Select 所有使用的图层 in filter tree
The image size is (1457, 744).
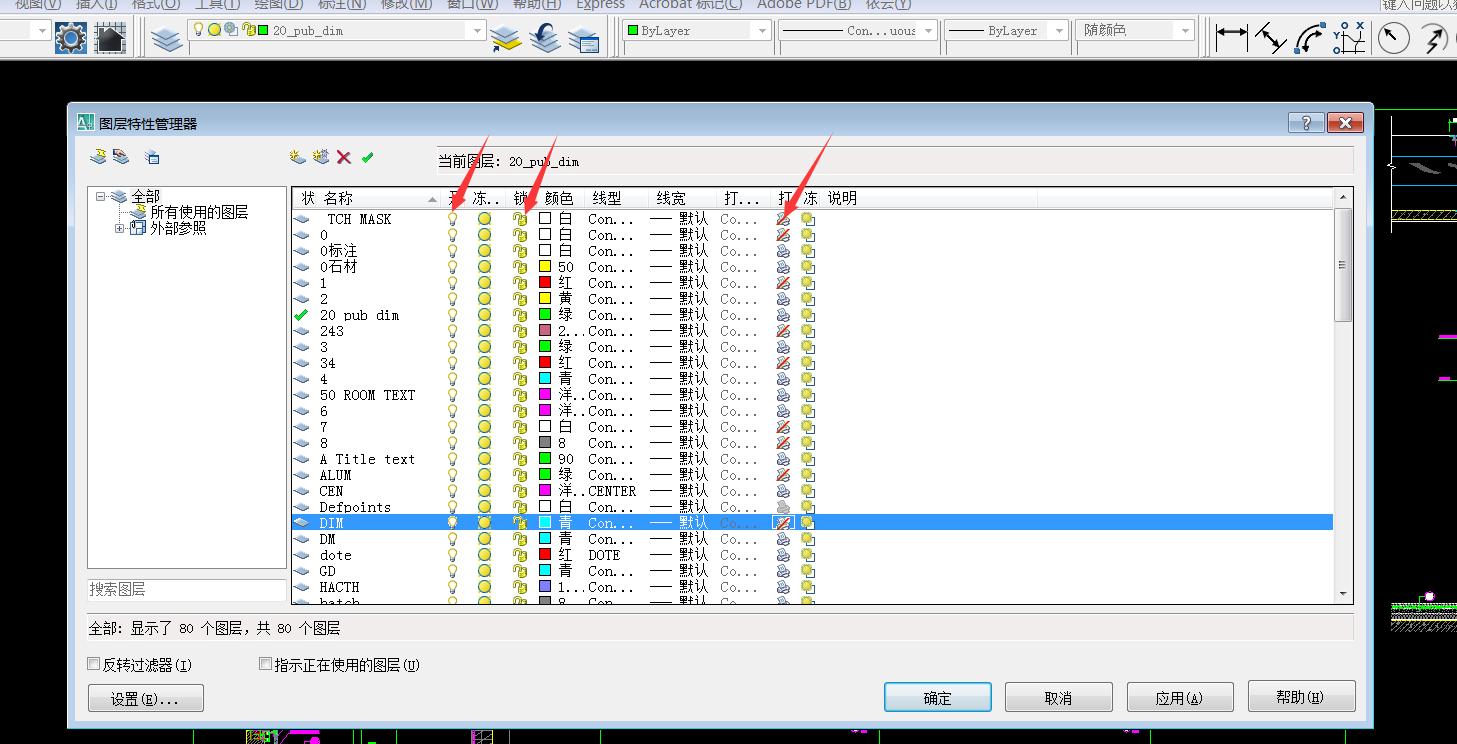tap(199, 212)
